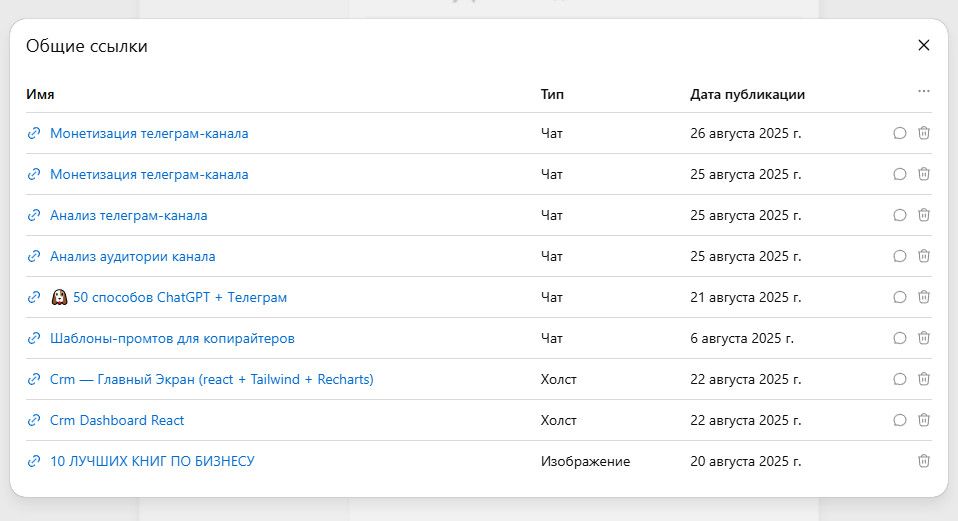The height and width of the screenshot is (521, 958).
Task: View source chat for 50 способов ChatGPT
Action: [x=899, y=297]
